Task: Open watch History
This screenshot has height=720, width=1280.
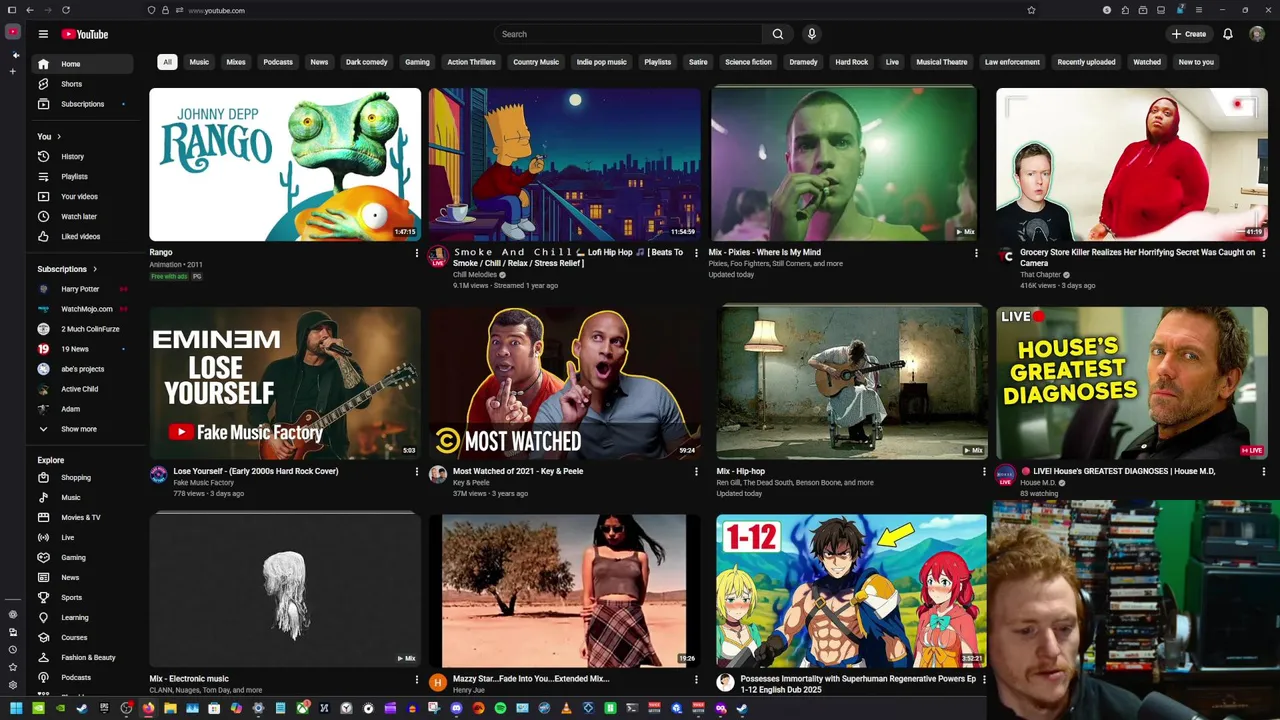Action: point(80,156)
